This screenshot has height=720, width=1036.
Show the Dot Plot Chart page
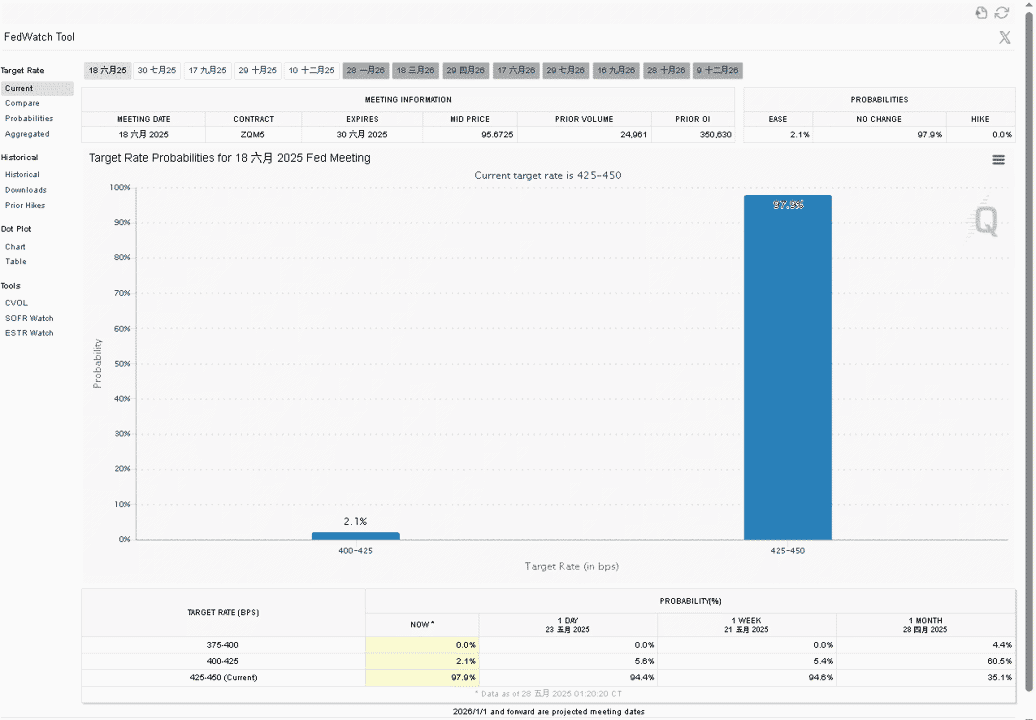(x=15, y=247)
